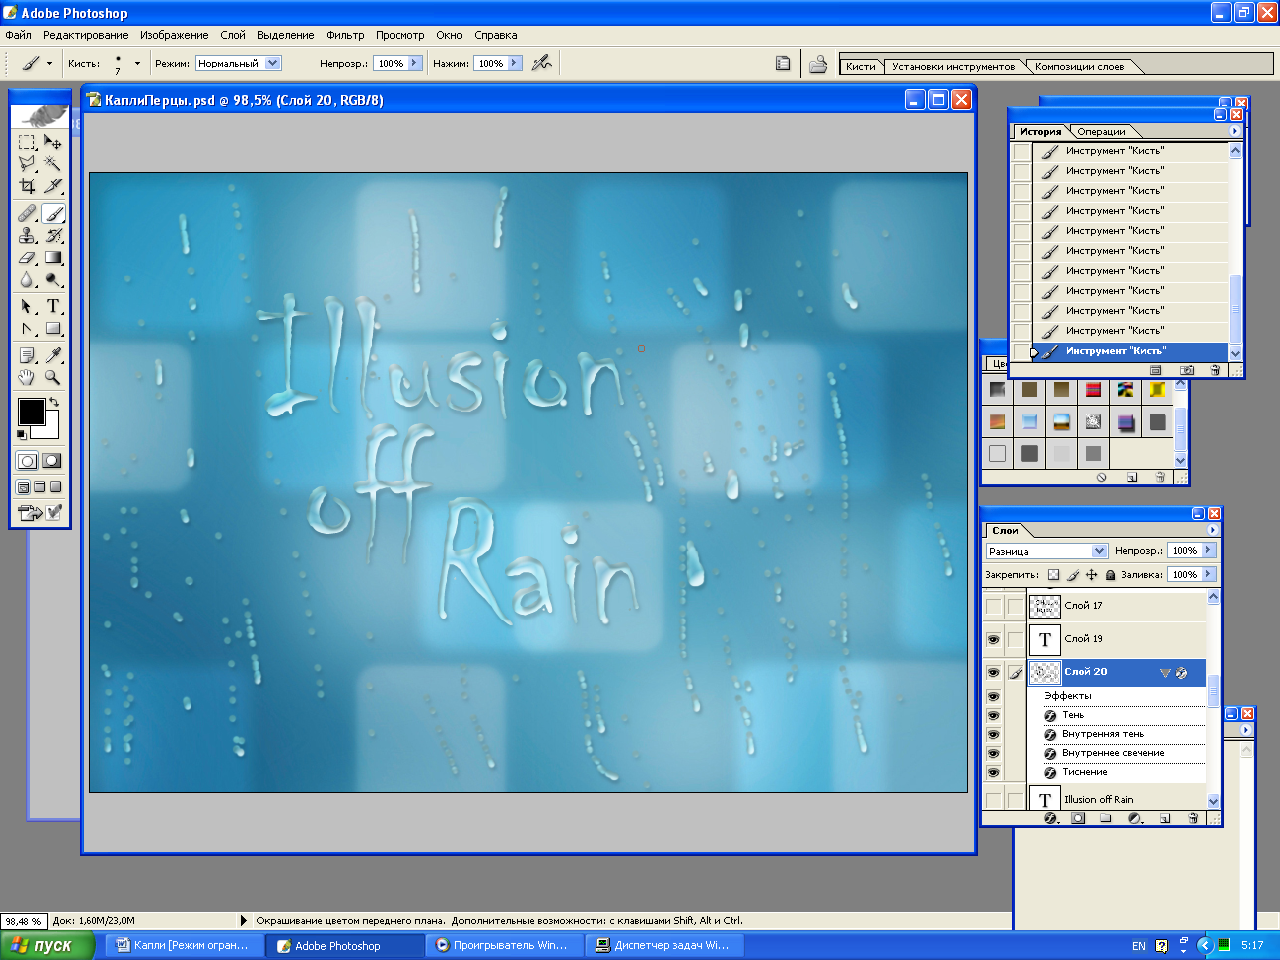
Task: Switch to the Операции tab
Action: [x=1101, y=131]
